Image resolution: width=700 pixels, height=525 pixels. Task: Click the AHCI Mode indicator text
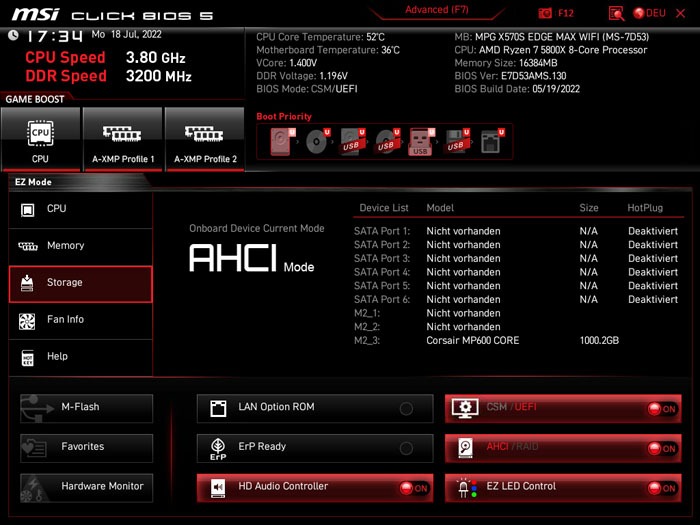pos(252,258)
